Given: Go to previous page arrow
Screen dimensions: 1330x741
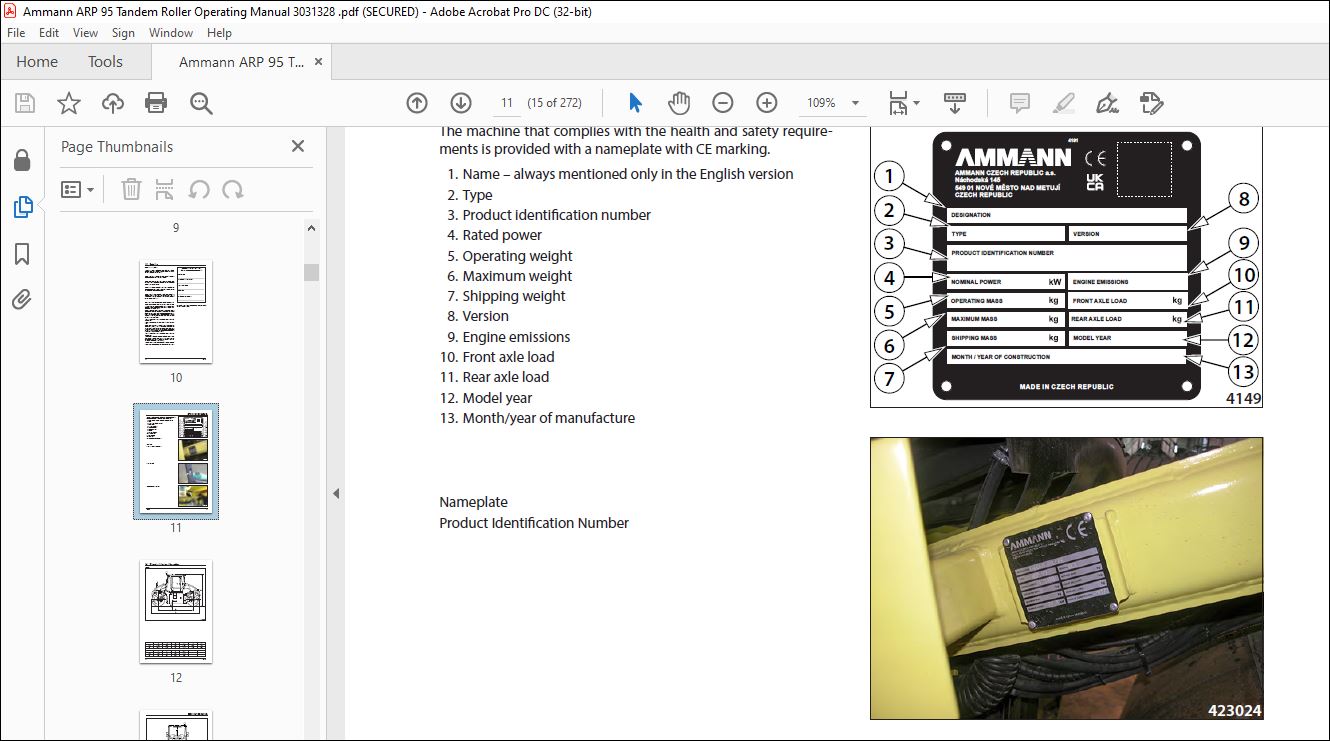Looking at the screenshot, I should coord(417,103).
